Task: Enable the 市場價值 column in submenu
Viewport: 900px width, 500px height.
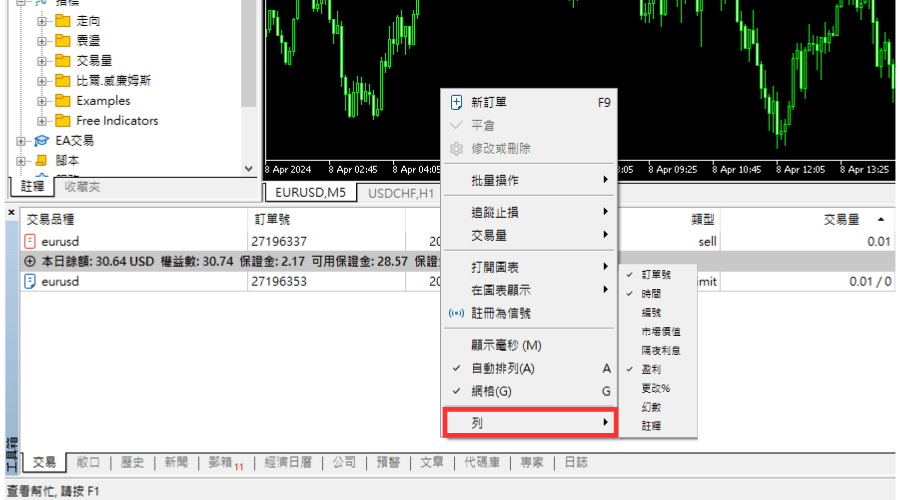Action: (x=661, y=331)
